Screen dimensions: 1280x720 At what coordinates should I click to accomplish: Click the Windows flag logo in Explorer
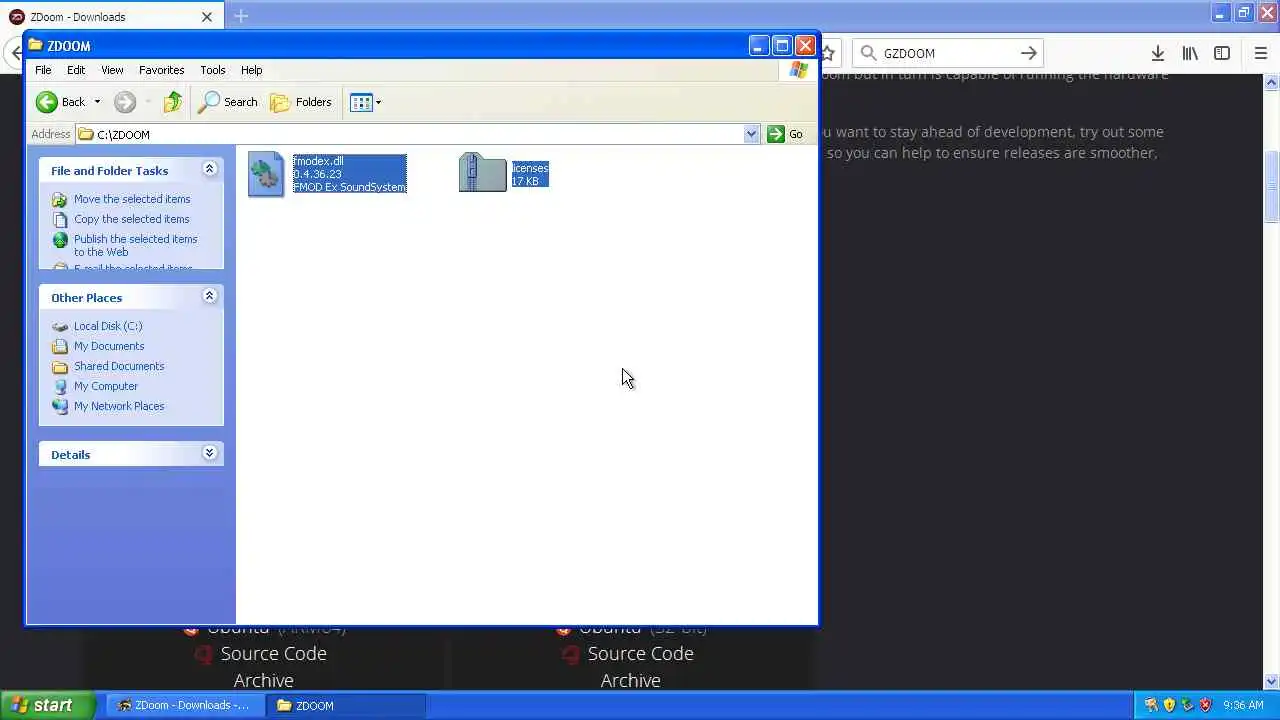[x=798, y=70]
